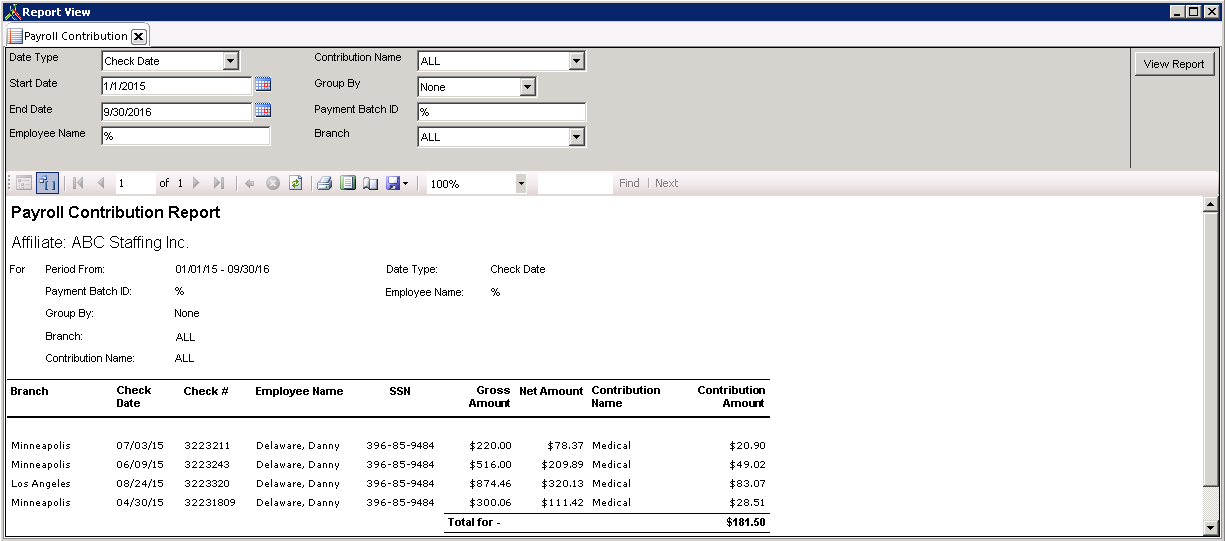Image resolution: width=1225 pixels, height=541 pixels.
Task: Click check number 3223211
Action: pos(207,445)
